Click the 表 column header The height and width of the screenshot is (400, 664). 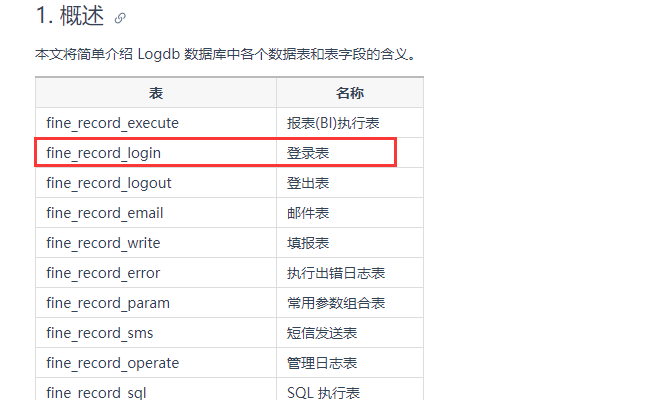[x=156, y=93]
